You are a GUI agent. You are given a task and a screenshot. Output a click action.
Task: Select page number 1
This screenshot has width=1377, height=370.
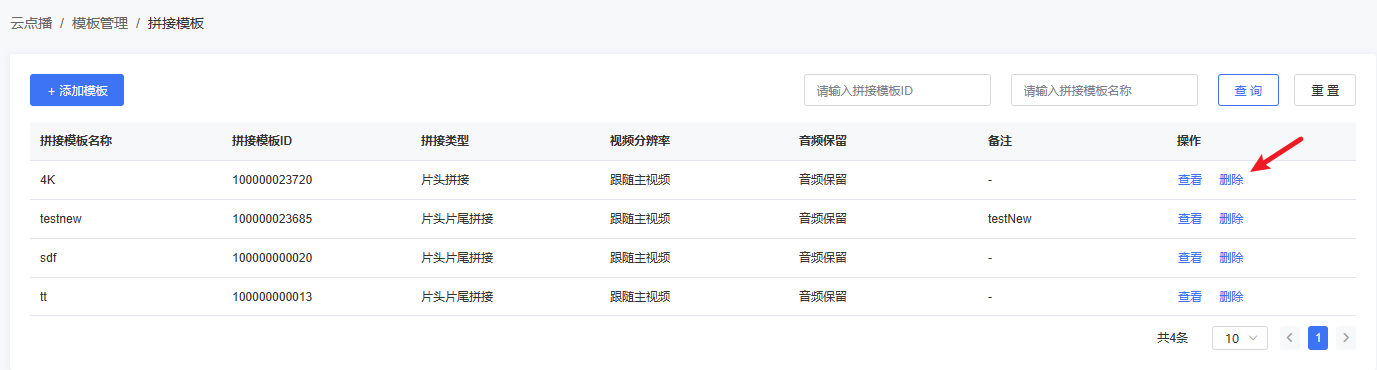pos(1318,338)
